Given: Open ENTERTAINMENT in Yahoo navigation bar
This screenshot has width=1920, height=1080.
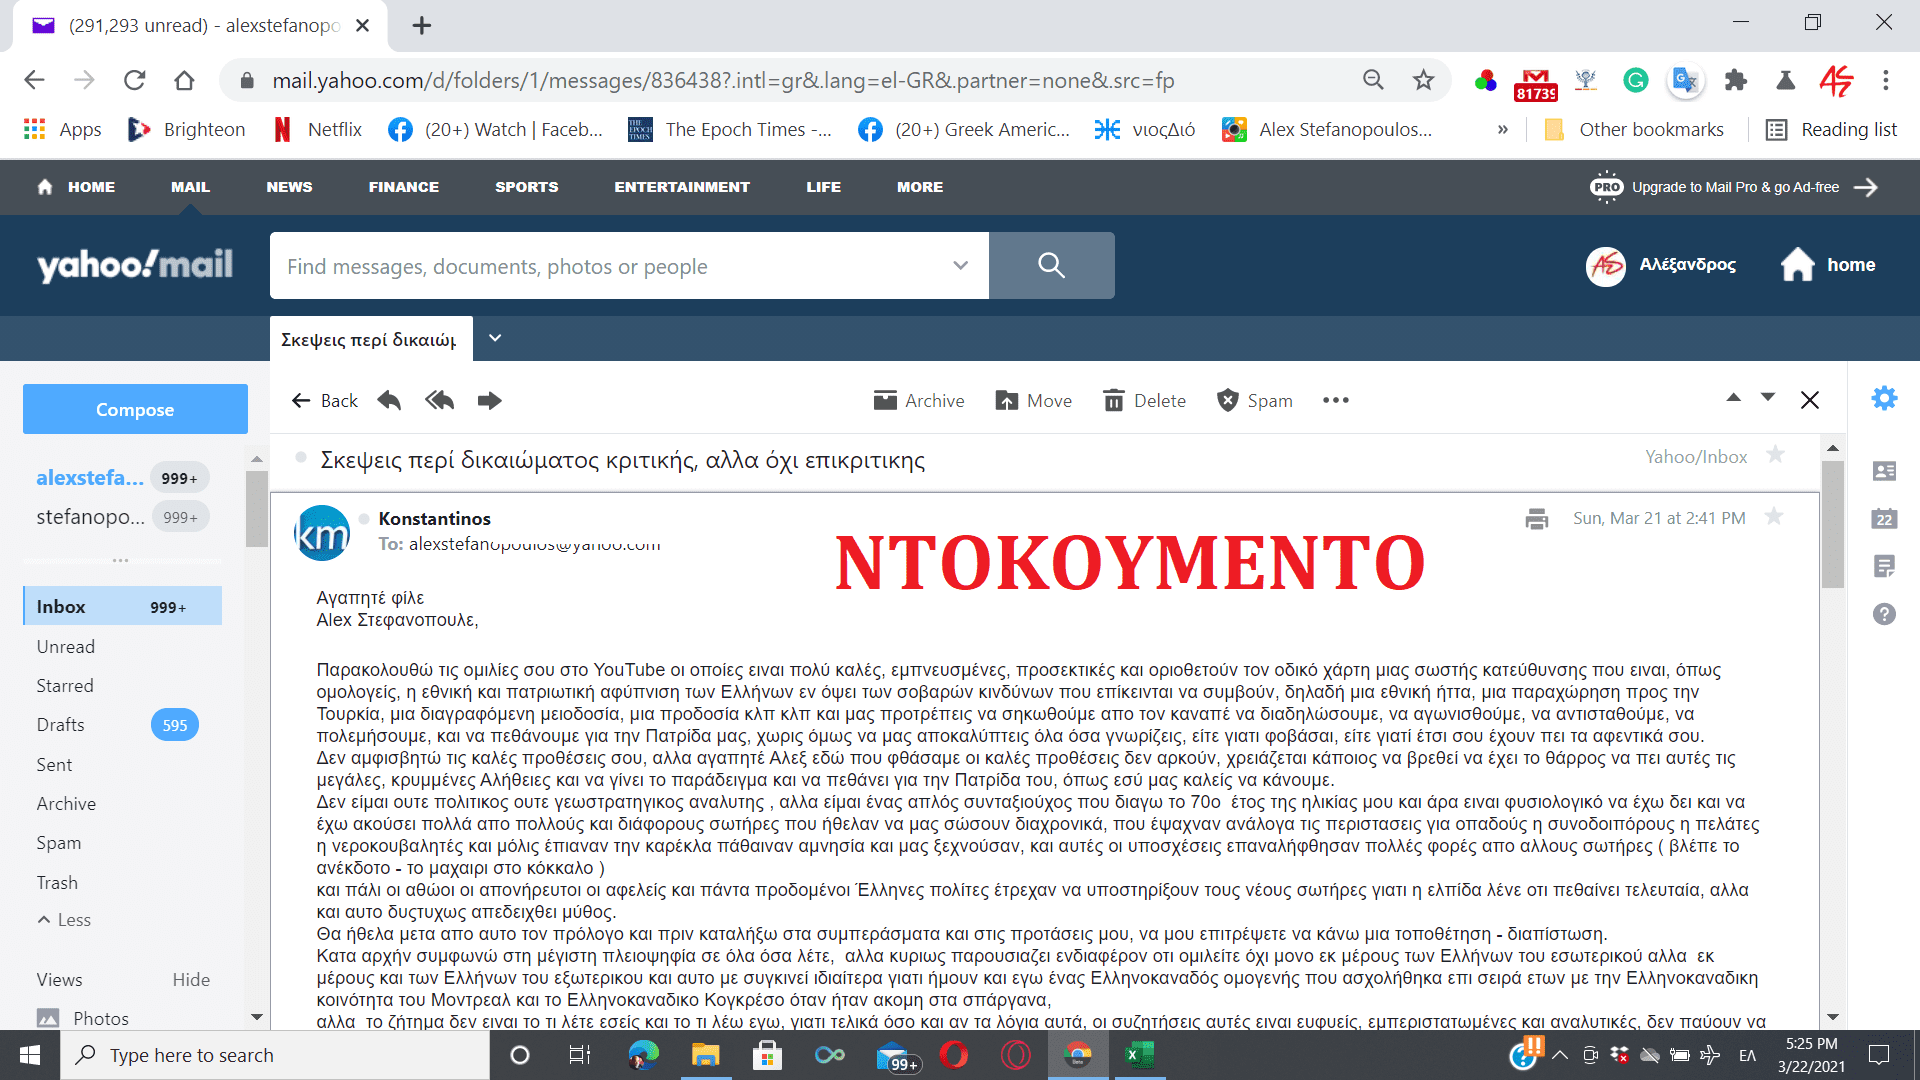Looking at the screenshot, I should 682,187.
